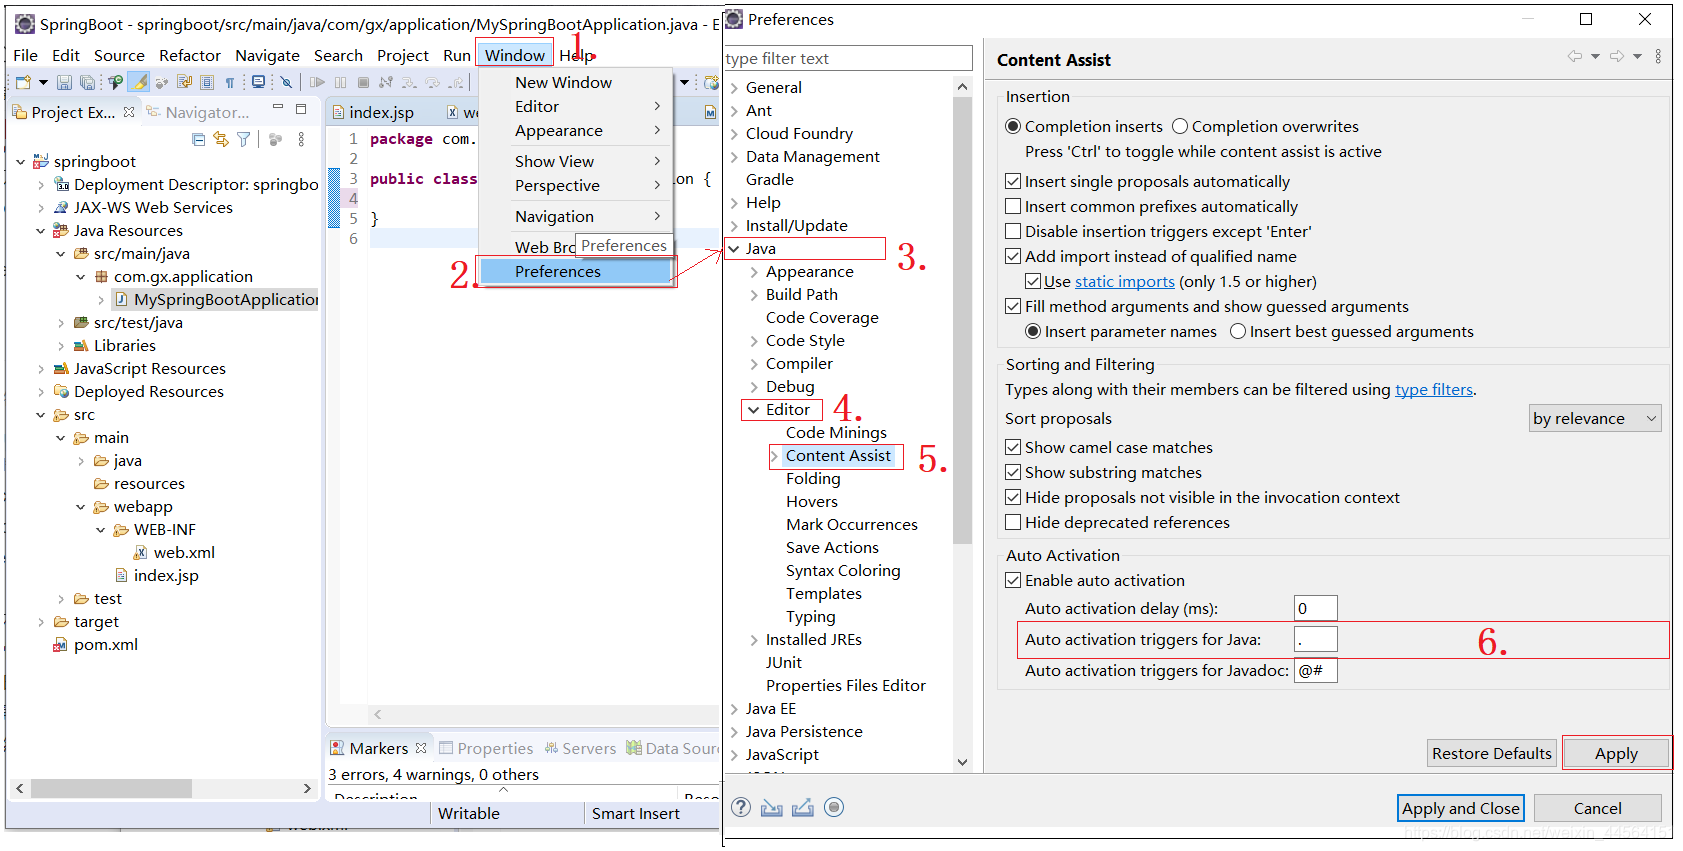Open the Show View submenu
This screenshot has width=1683, height=851.
click(575, 161)
